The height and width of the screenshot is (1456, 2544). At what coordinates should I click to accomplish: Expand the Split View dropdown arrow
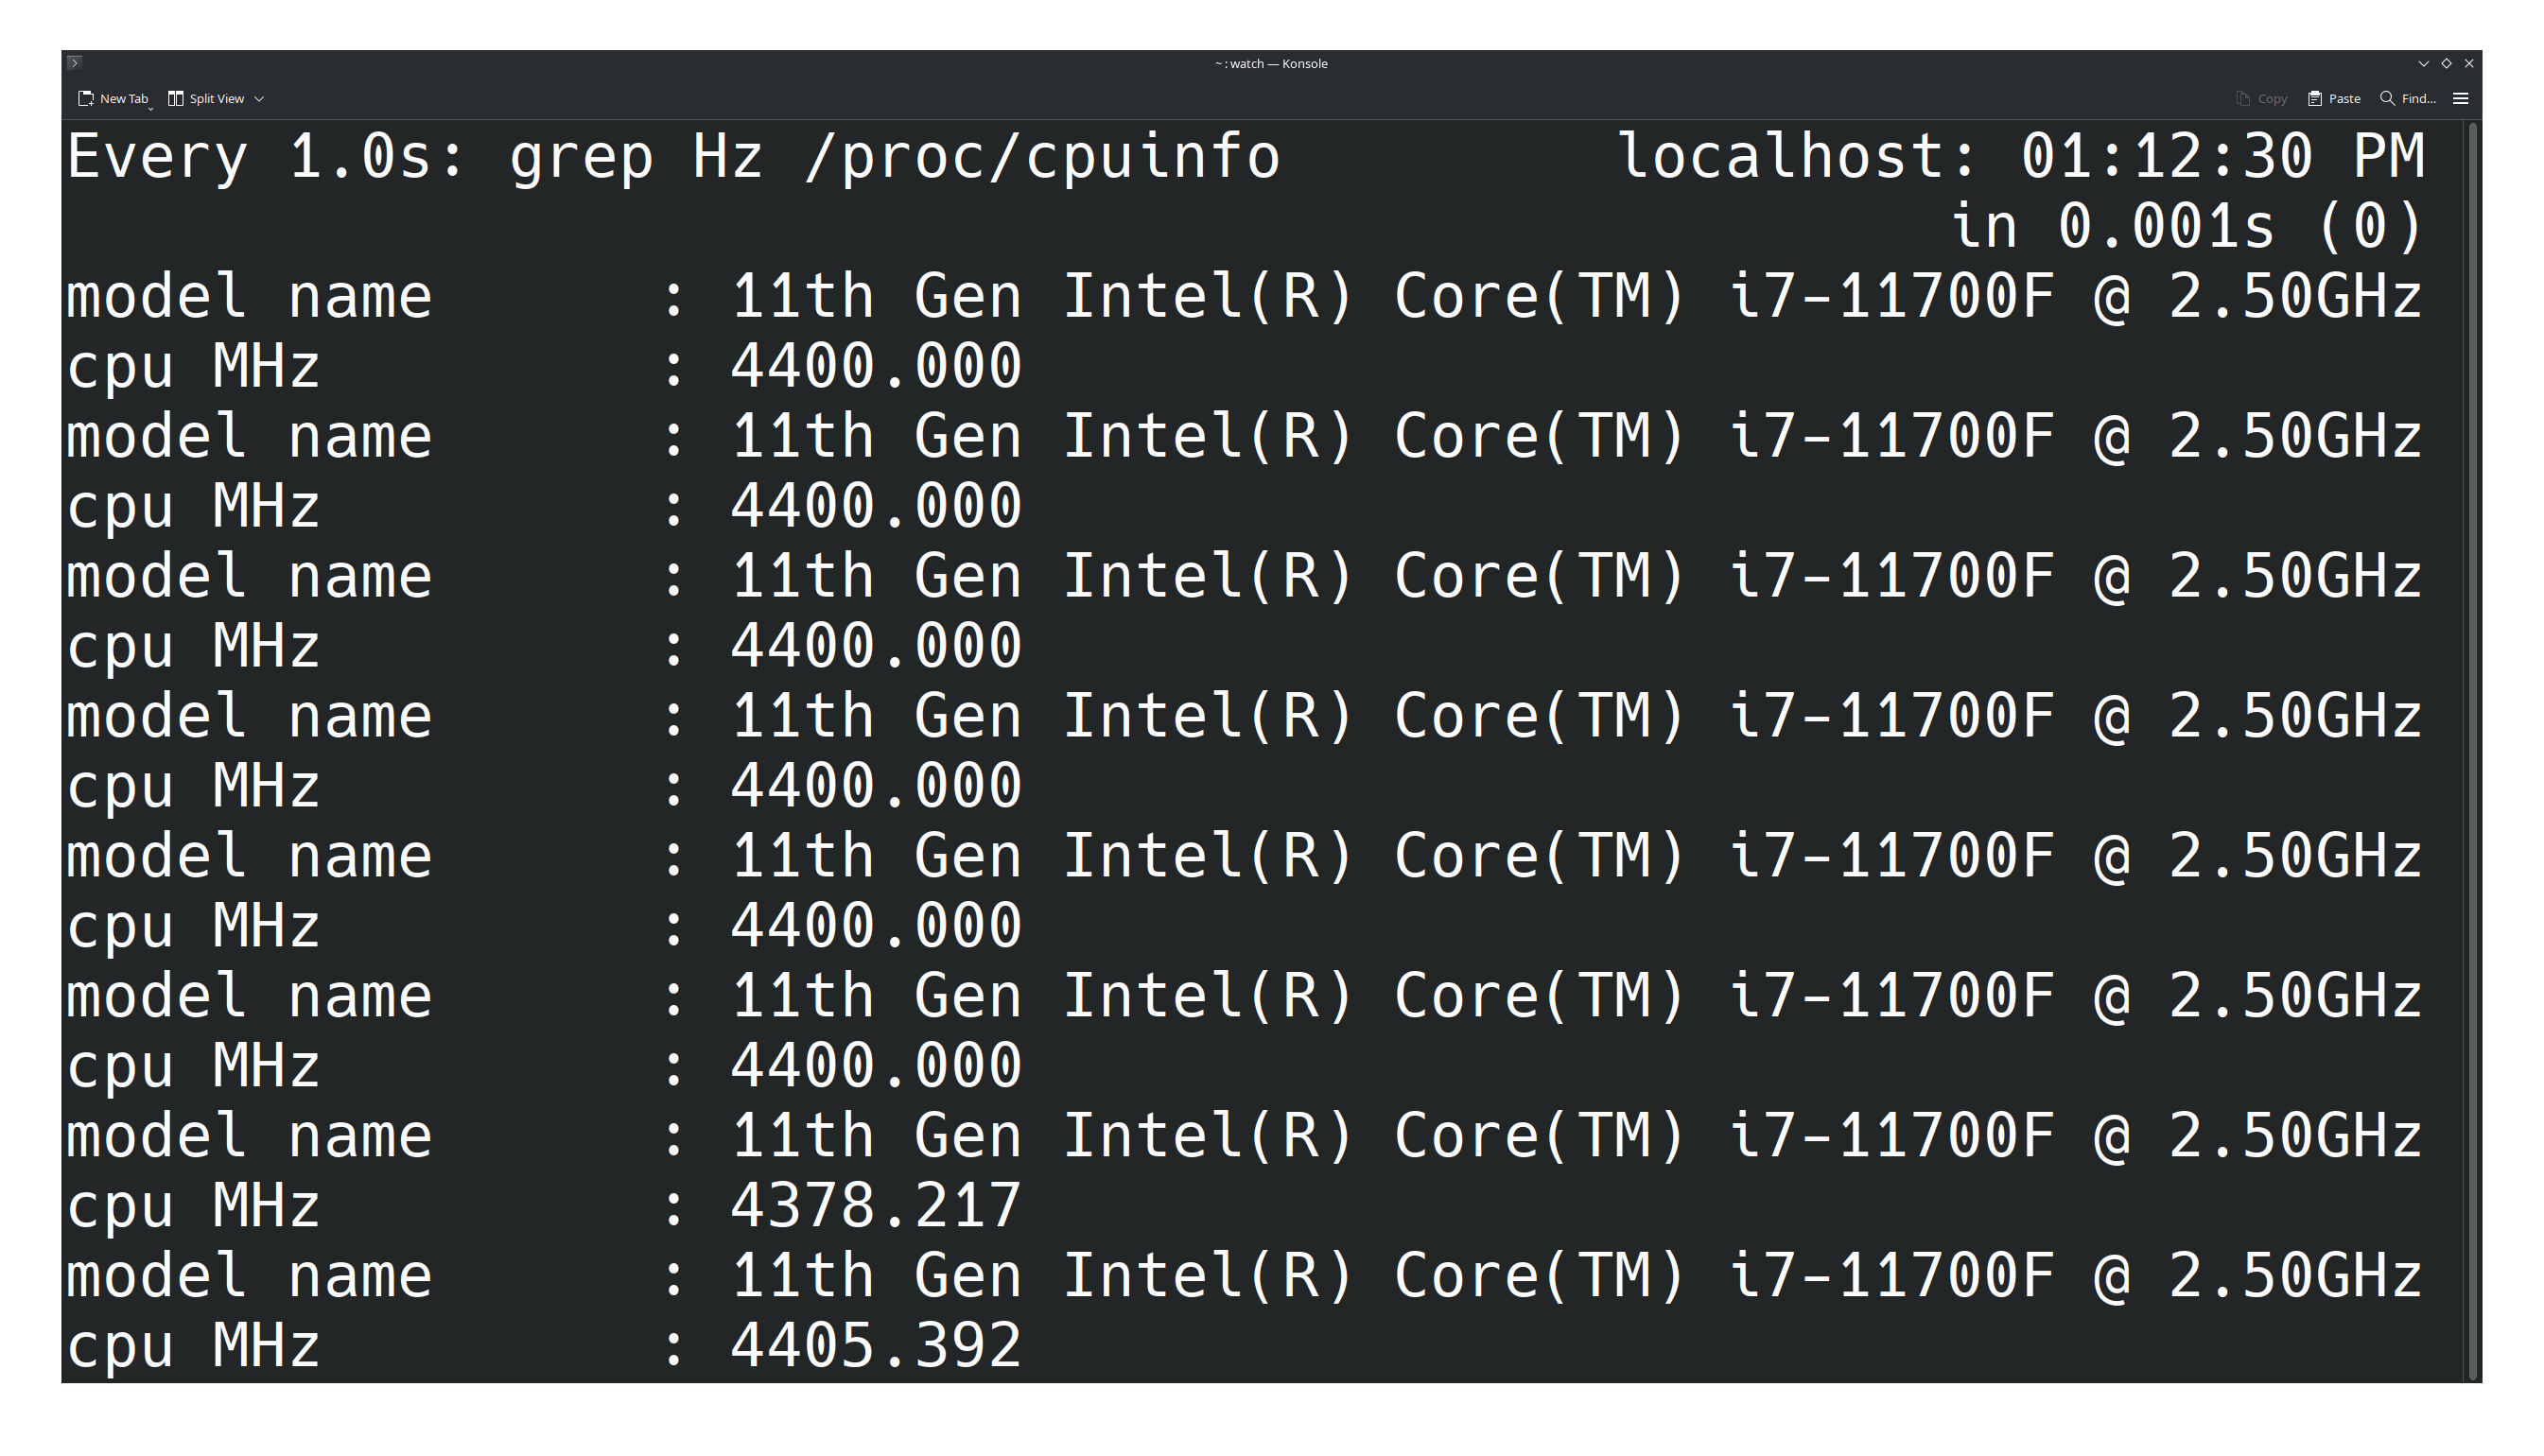coord(259,98)
